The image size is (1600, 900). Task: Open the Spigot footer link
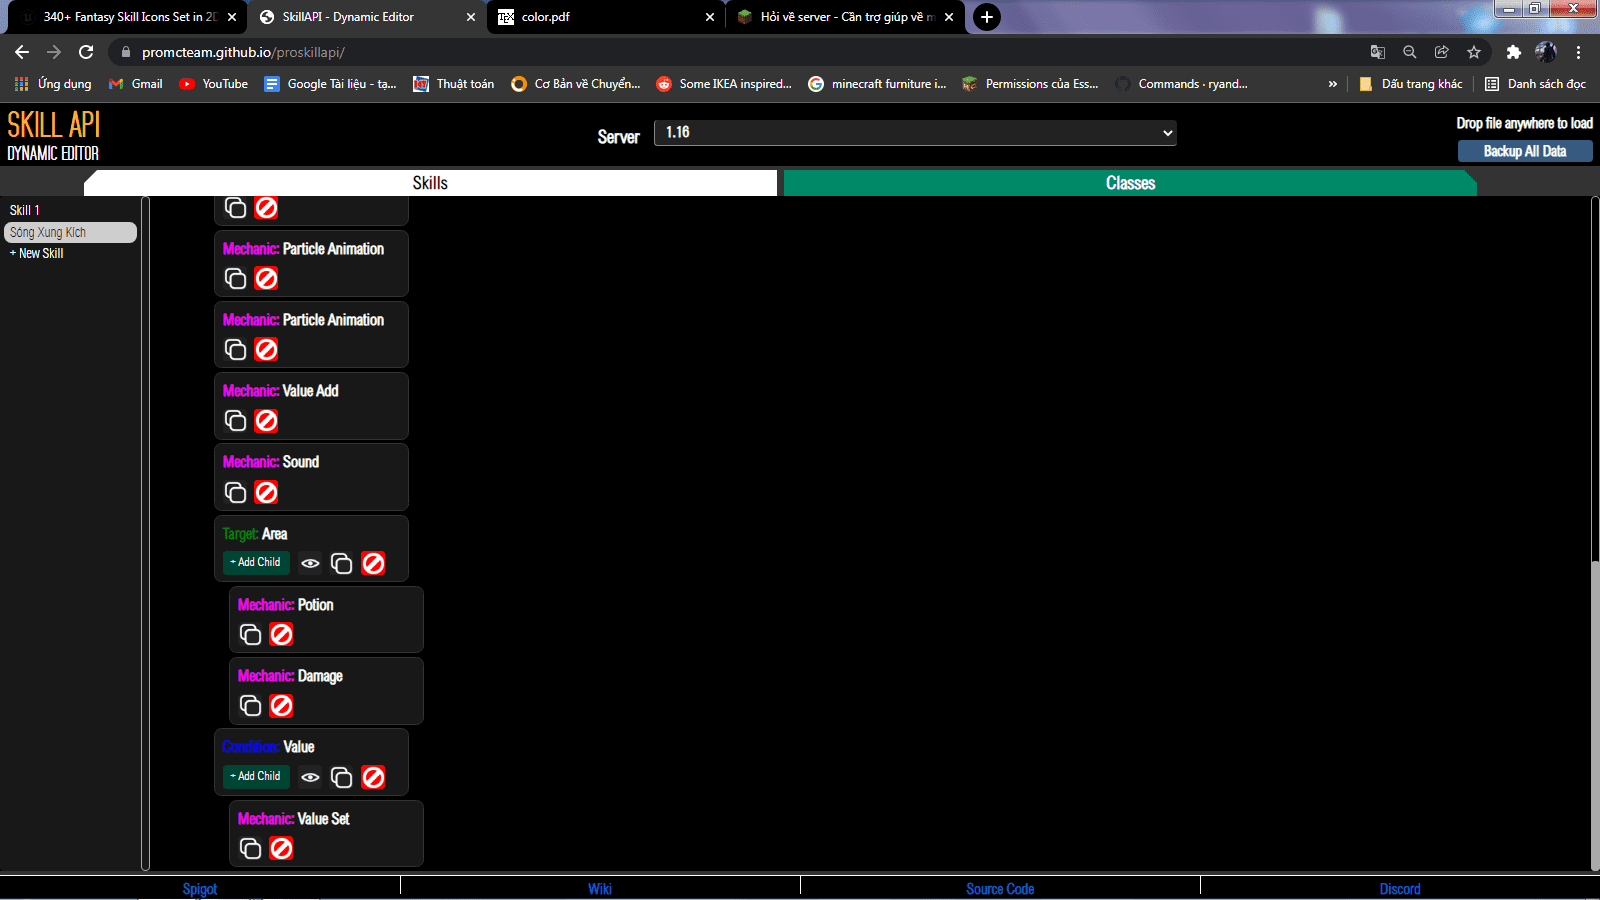200,889
